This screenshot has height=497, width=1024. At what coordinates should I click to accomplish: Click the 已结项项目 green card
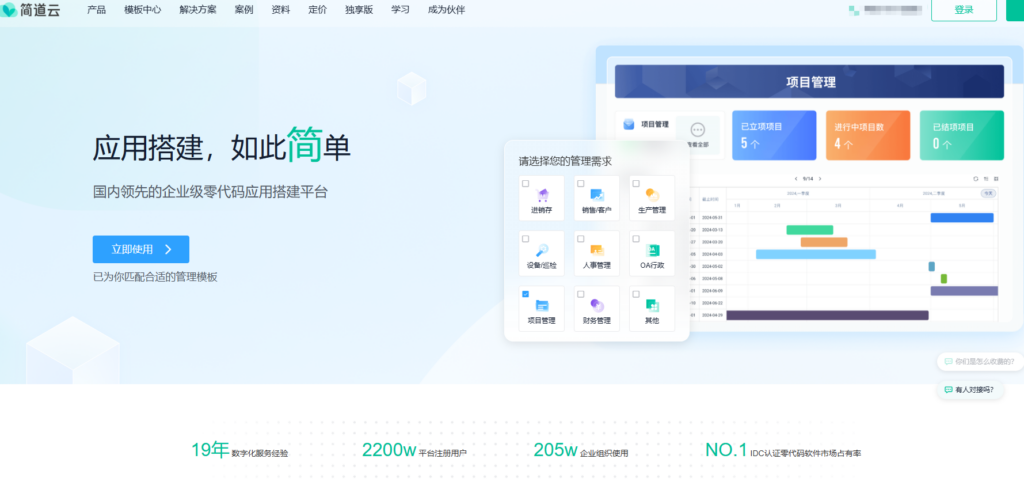(x=962, y=135)
